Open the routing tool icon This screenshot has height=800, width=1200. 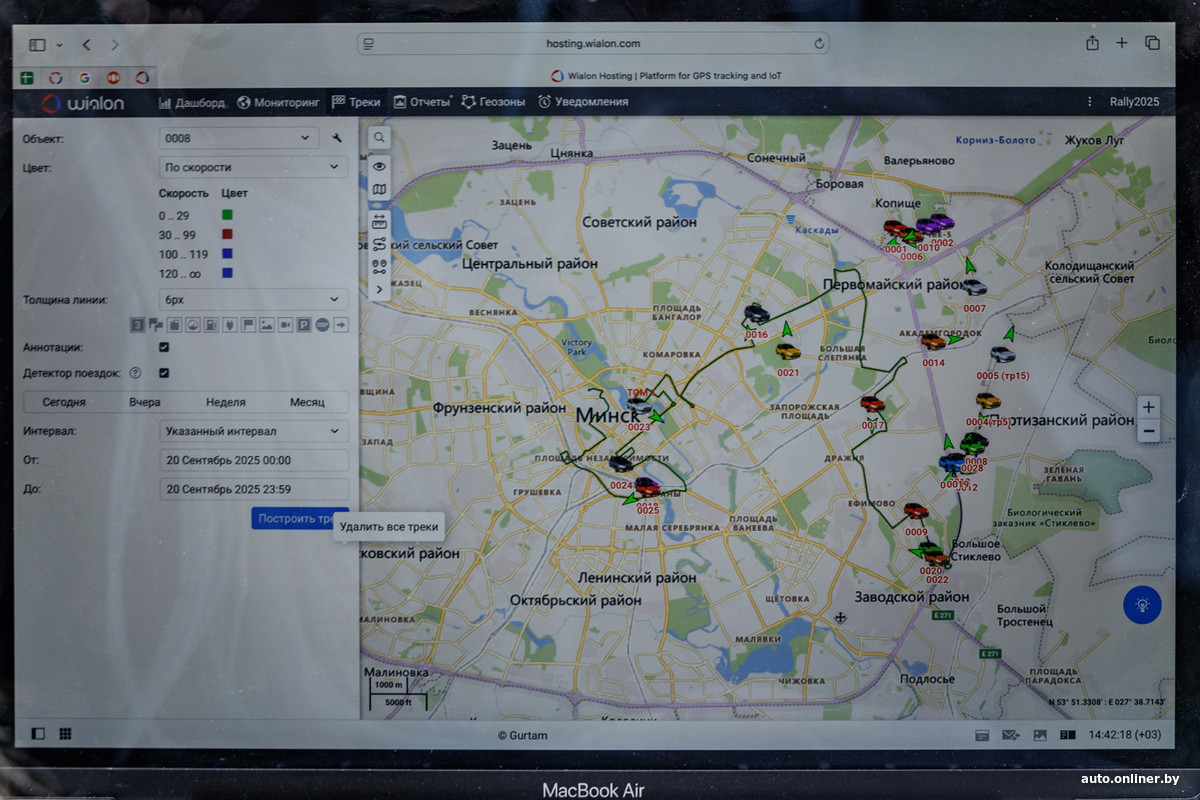point(380,244)
